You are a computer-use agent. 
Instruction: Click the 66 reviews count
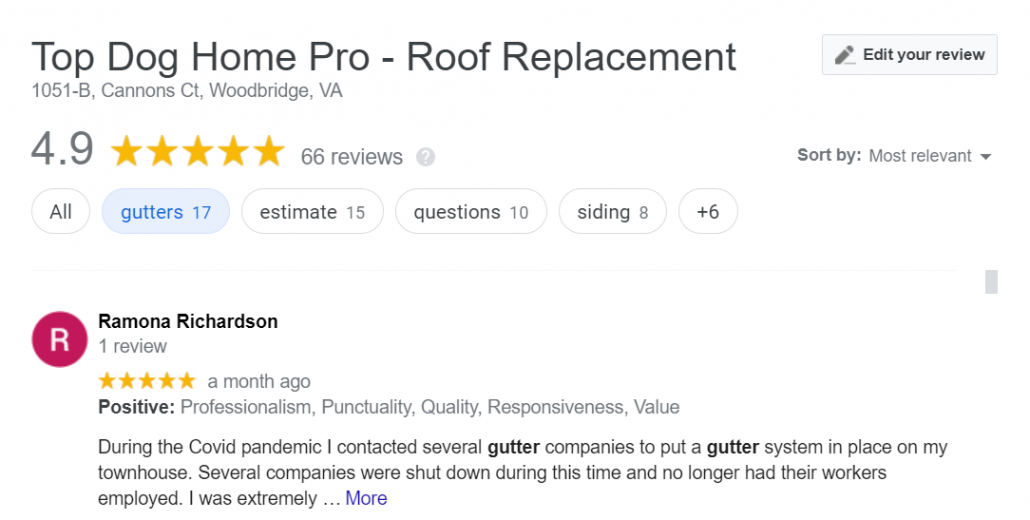[x=351, y=157]
